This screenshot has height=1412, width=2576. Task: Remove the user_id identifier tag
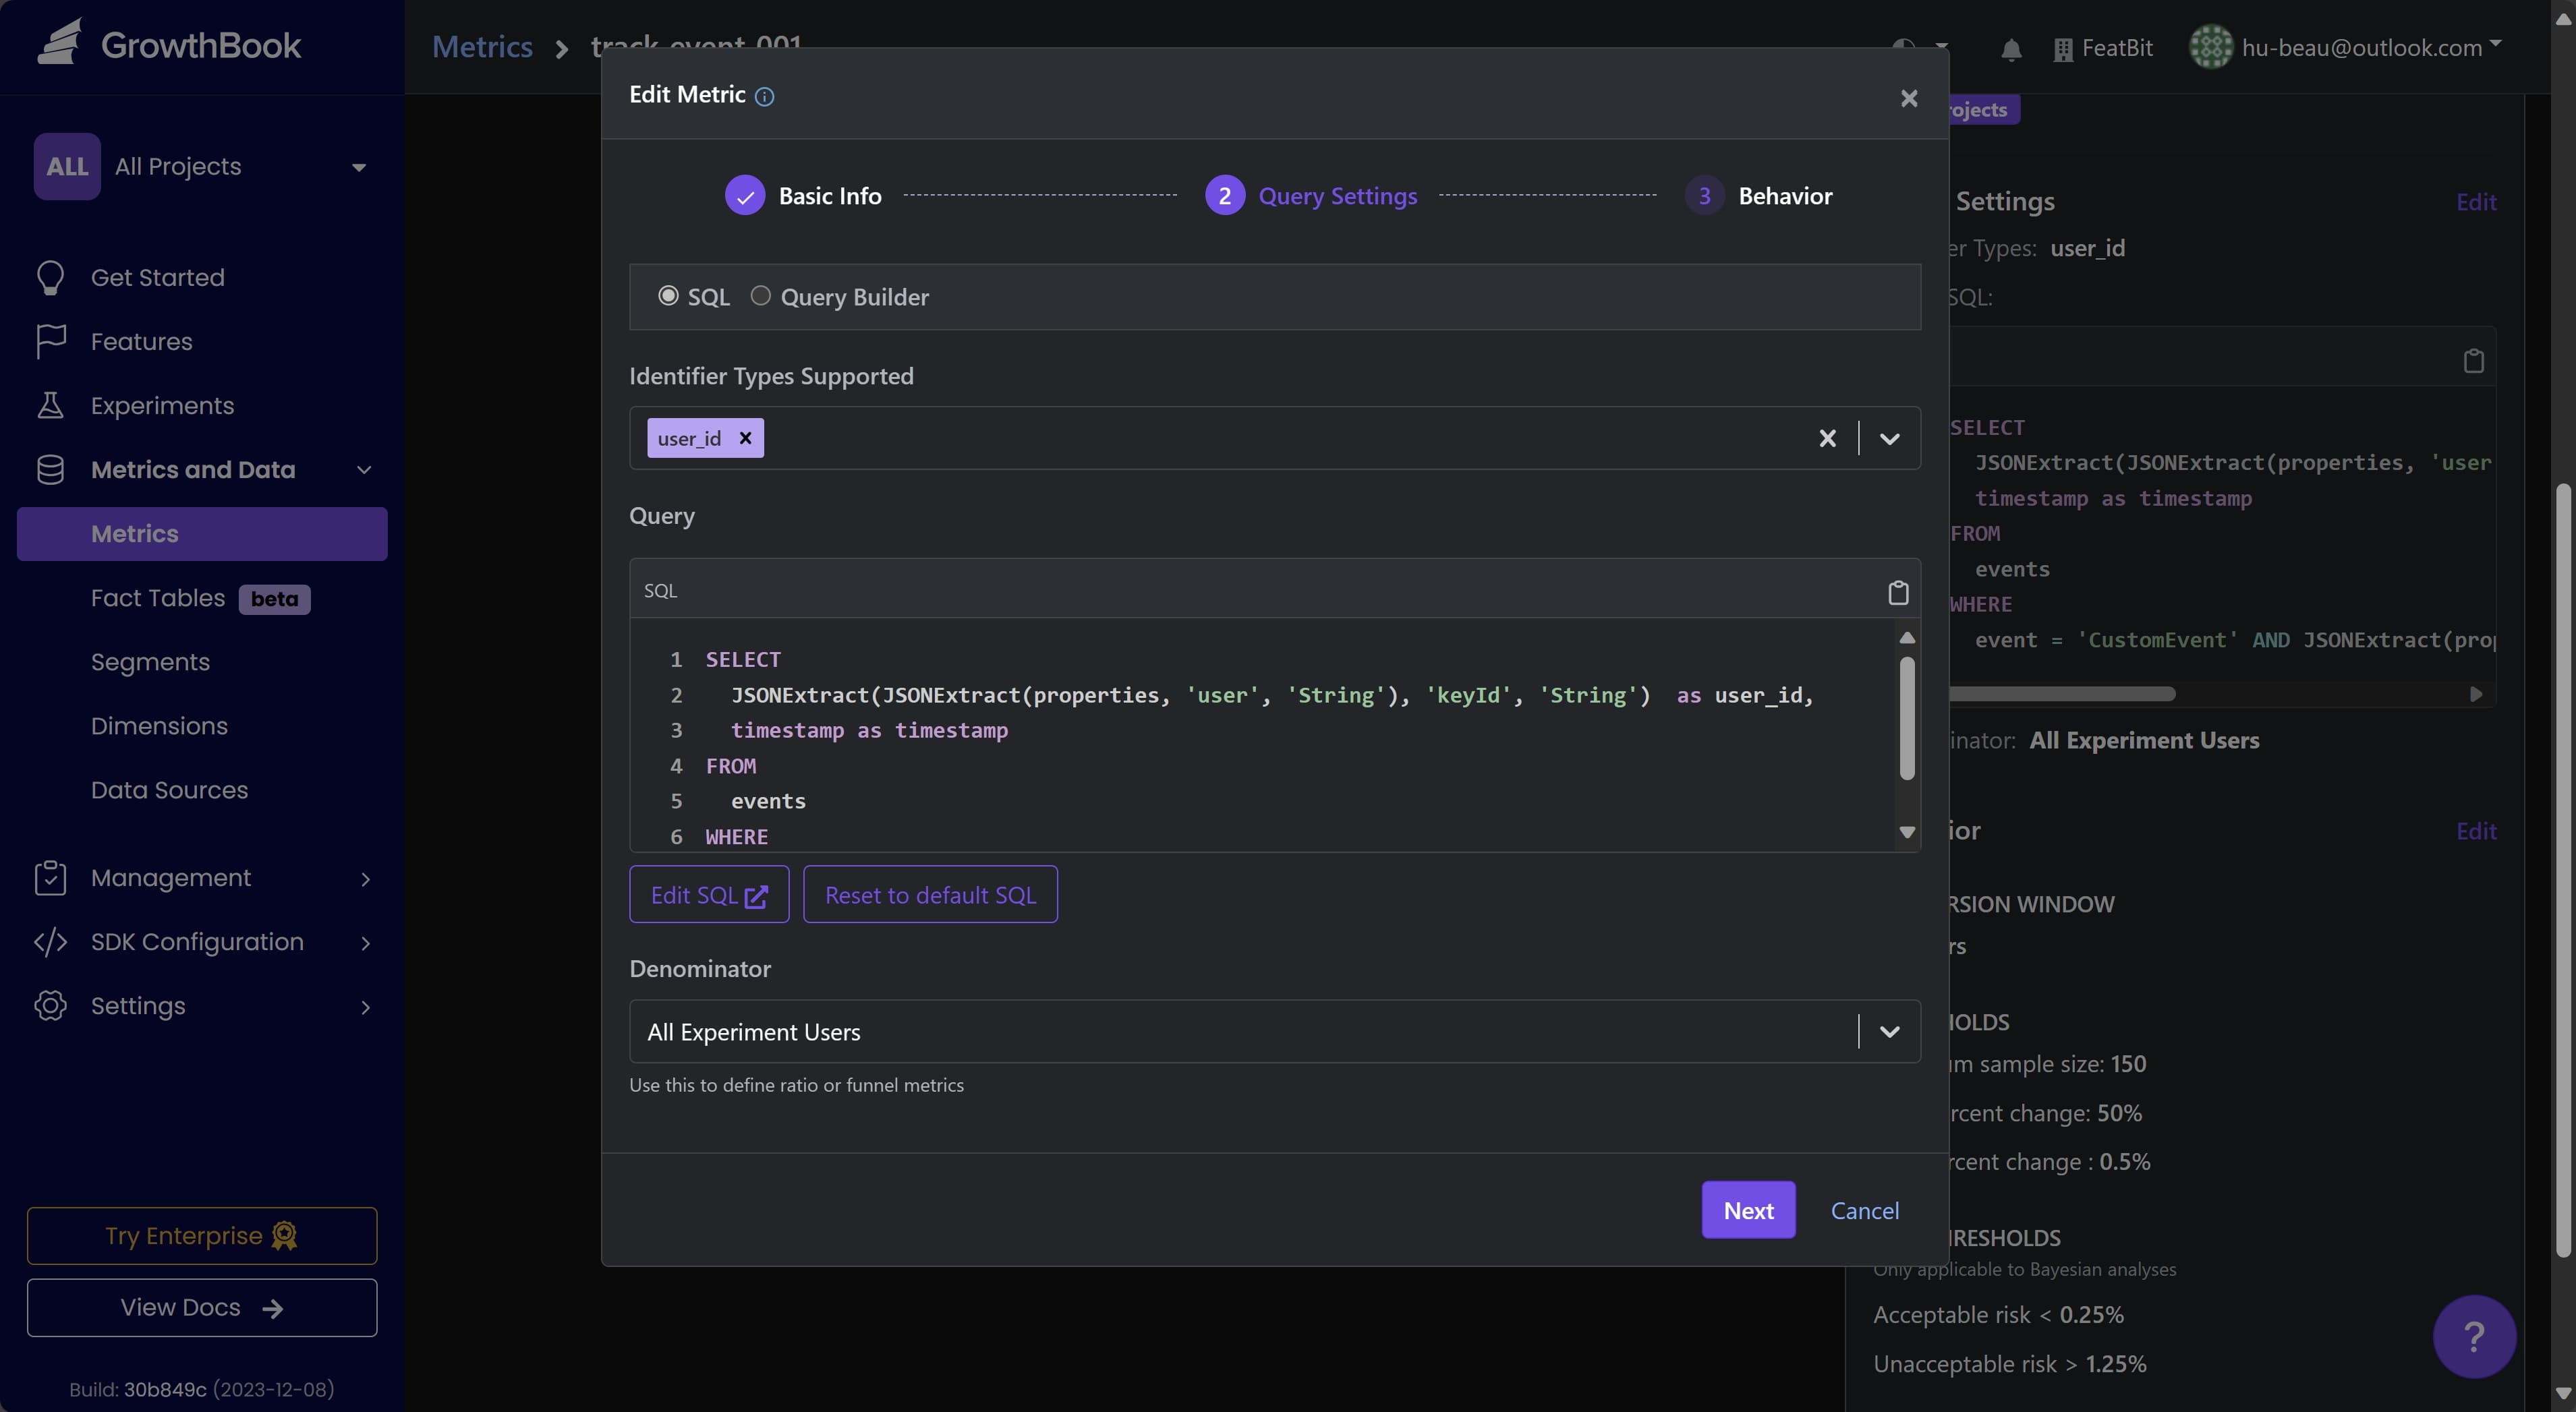745,438
